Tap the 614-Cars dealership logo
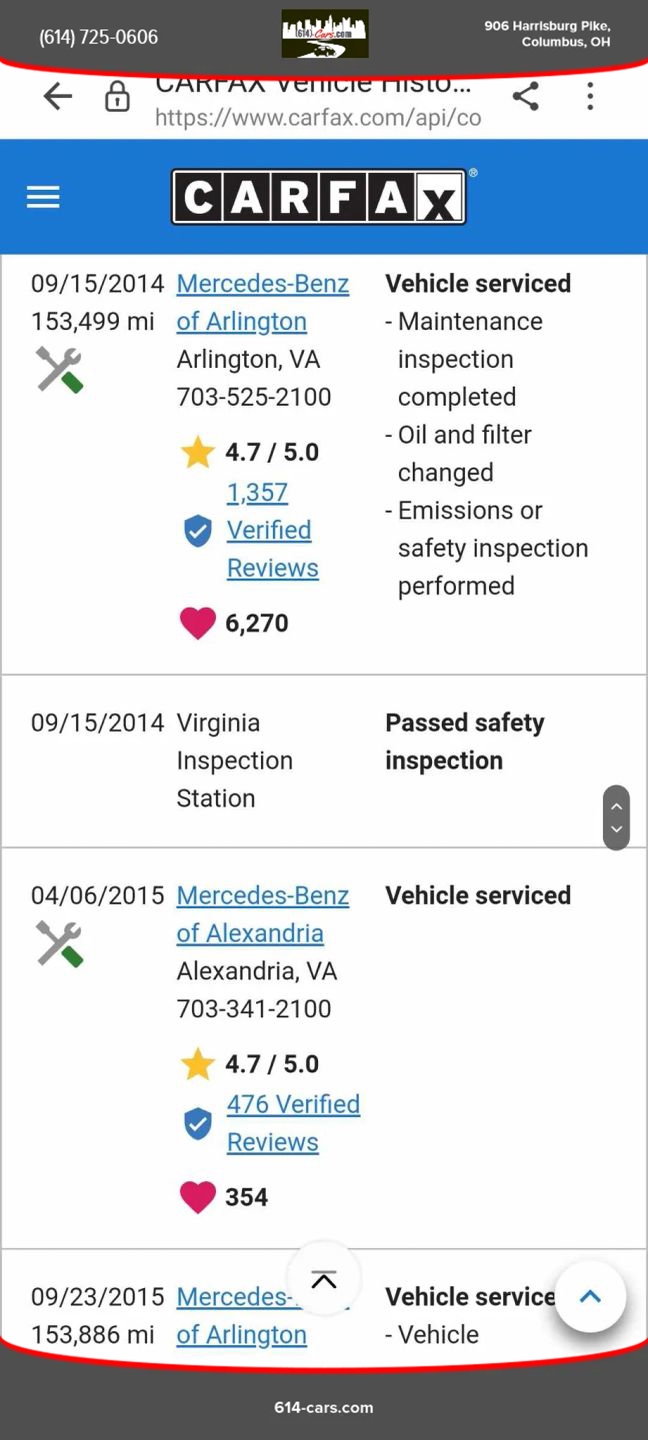The width and height of the screenshot is (648, 1440). coord(324,34)
